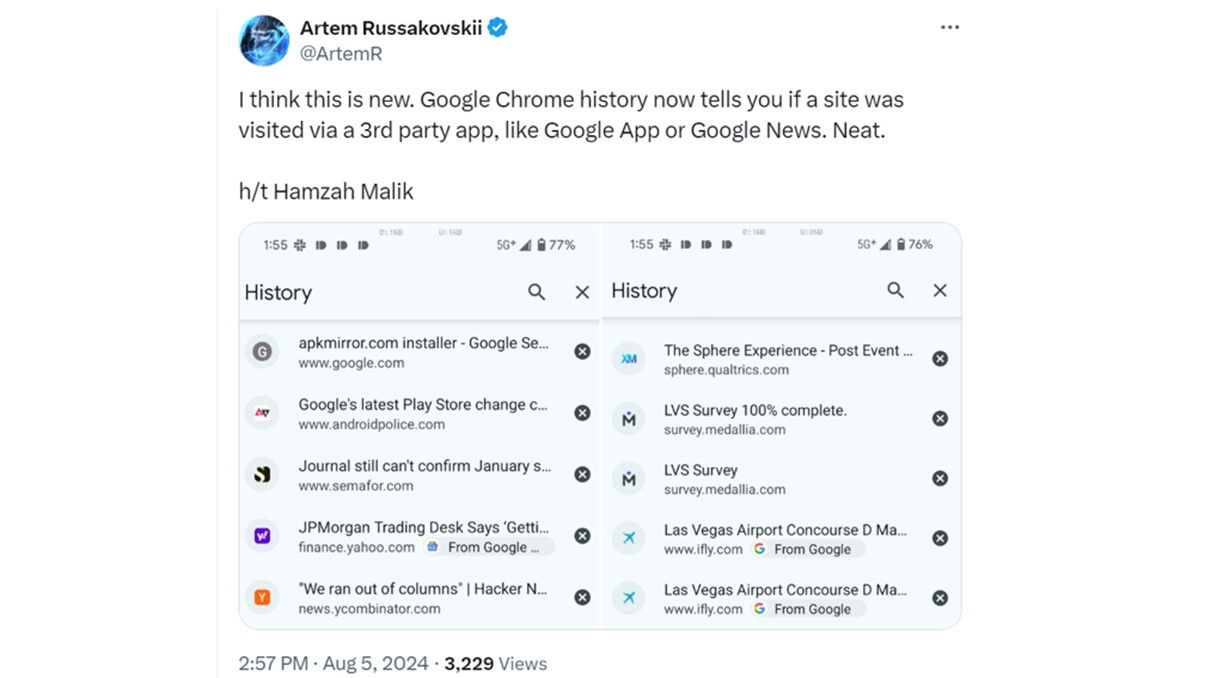Screen dimensions: 1205x678
Task: Remove the semafor.com Journal history entry
Action: pos(582,474)
